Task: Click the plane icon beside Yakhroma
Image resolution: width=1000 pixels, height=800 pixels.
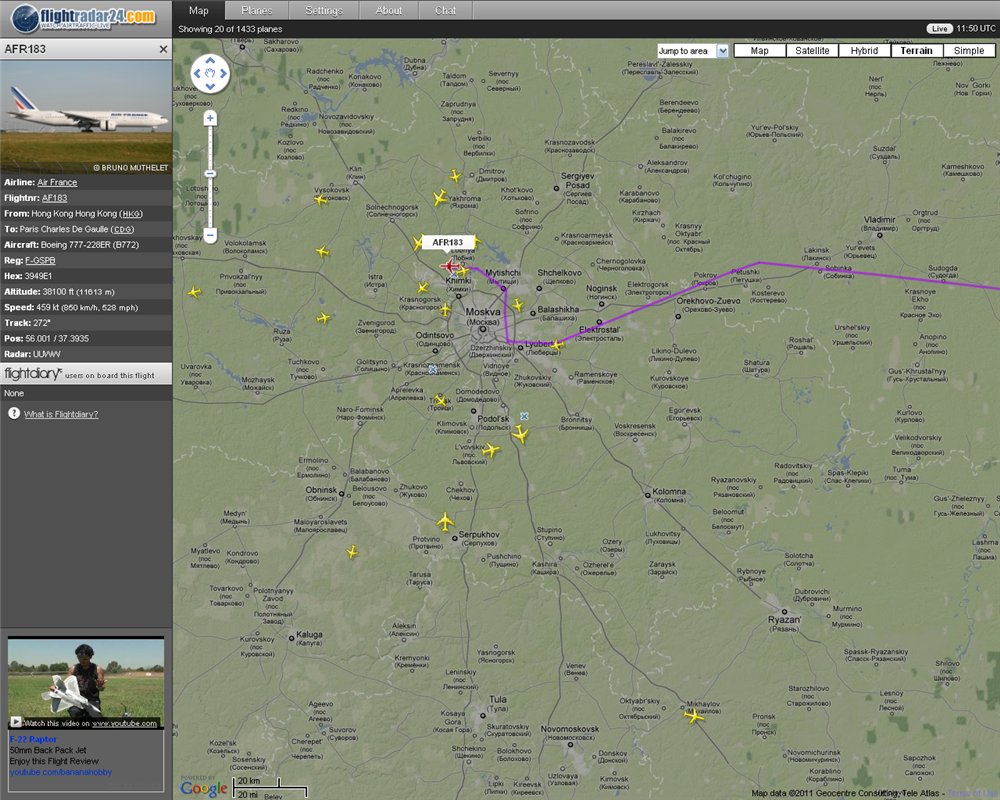Action: tap(439, 198)
